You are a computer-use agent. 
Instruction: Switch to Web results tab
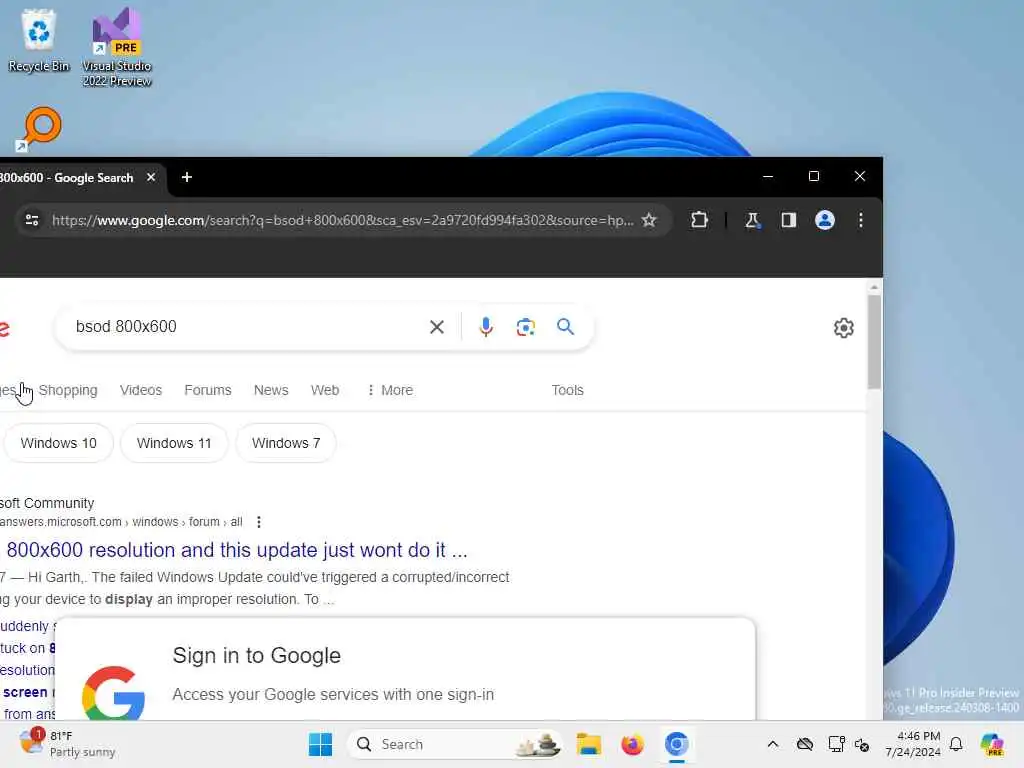click(x=325, y=390)
